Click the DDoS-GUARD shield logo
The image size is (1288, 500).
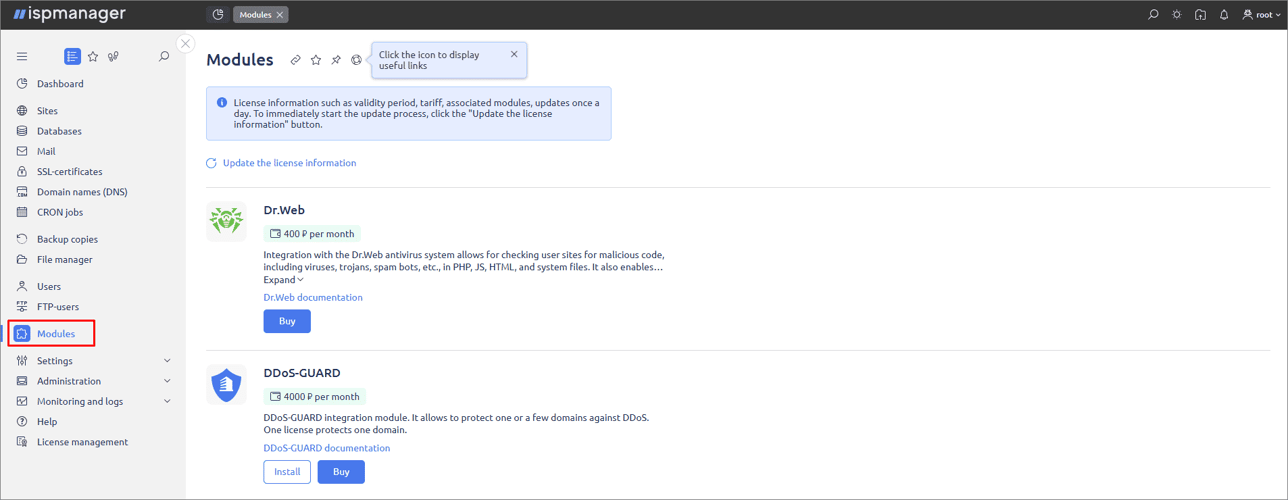pyautogui.click(x=226, y=385)
